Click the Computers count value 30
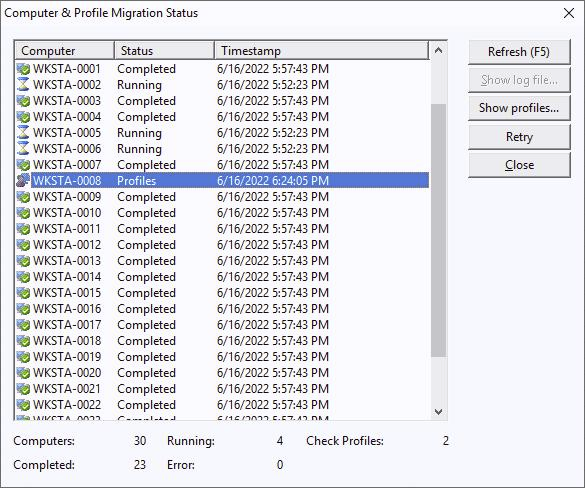Image resolution: width=585 pixels, height=488 pixels. [140, 441]
